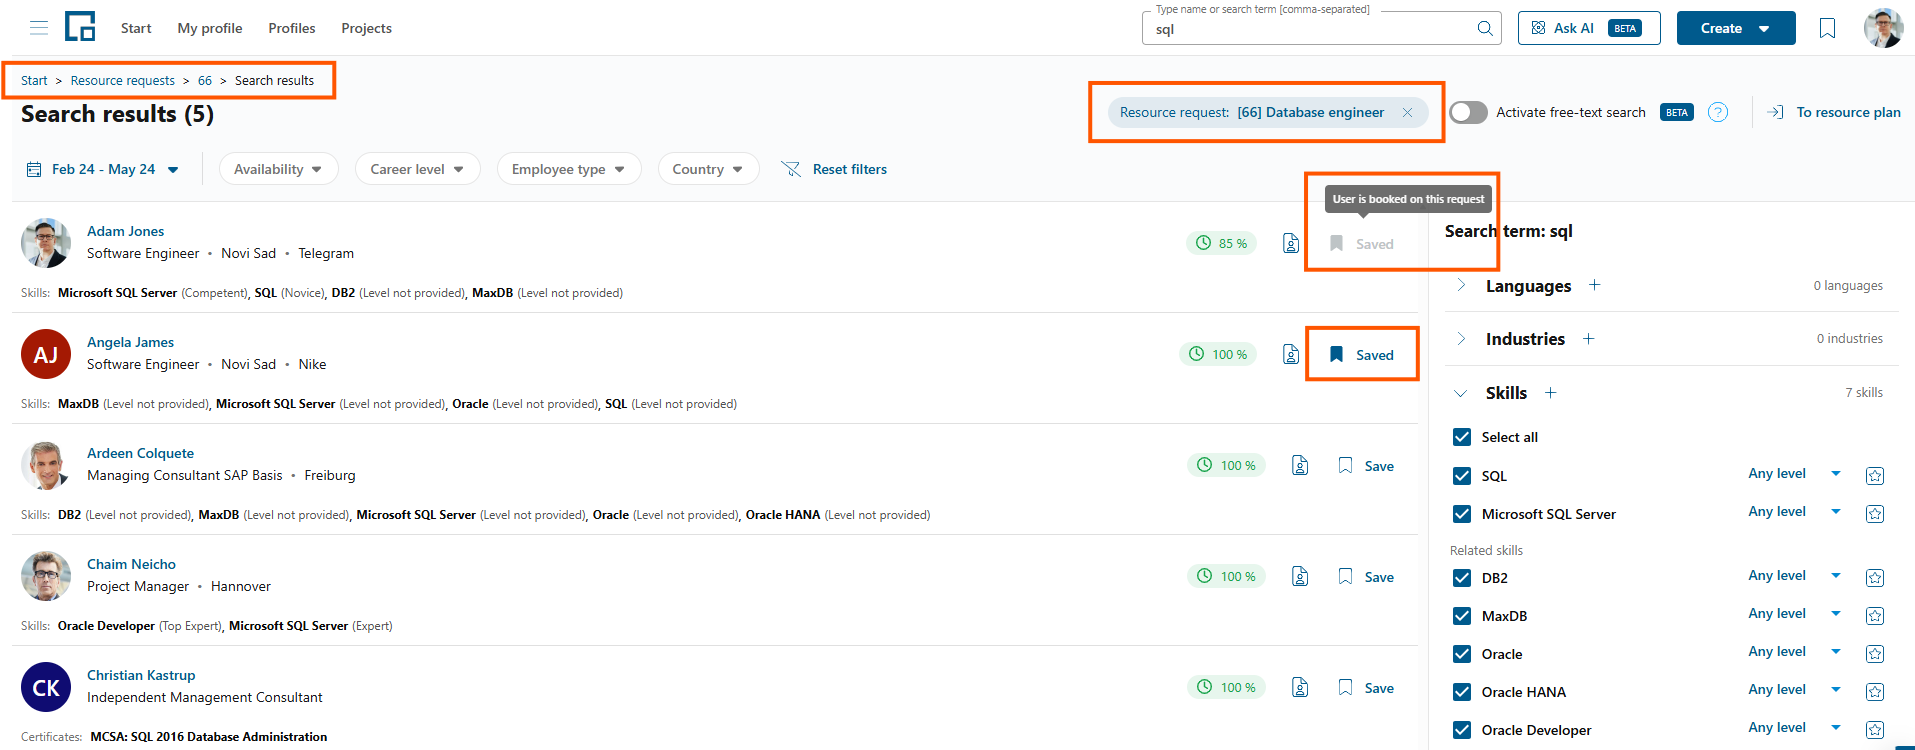Open the bookmarks icon in header
This screenshot has height=750, width=1915.
1827,28
